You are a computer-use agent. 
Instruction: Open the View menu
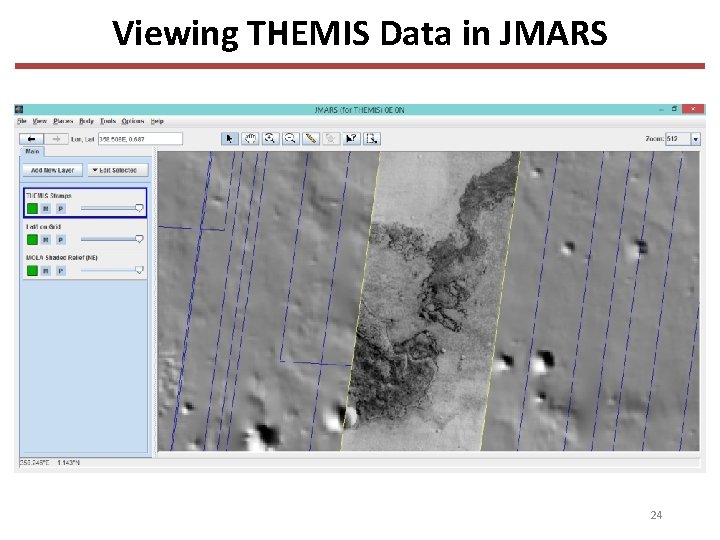(x=39, y=121)
